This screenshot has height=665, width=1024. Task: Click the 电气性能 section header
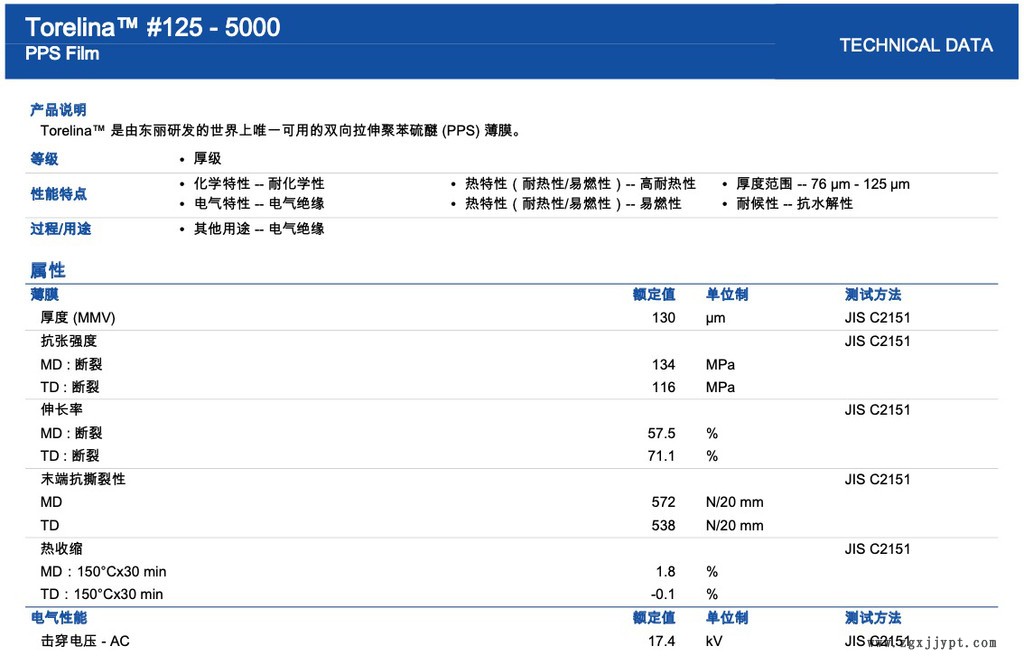point(59,618)
